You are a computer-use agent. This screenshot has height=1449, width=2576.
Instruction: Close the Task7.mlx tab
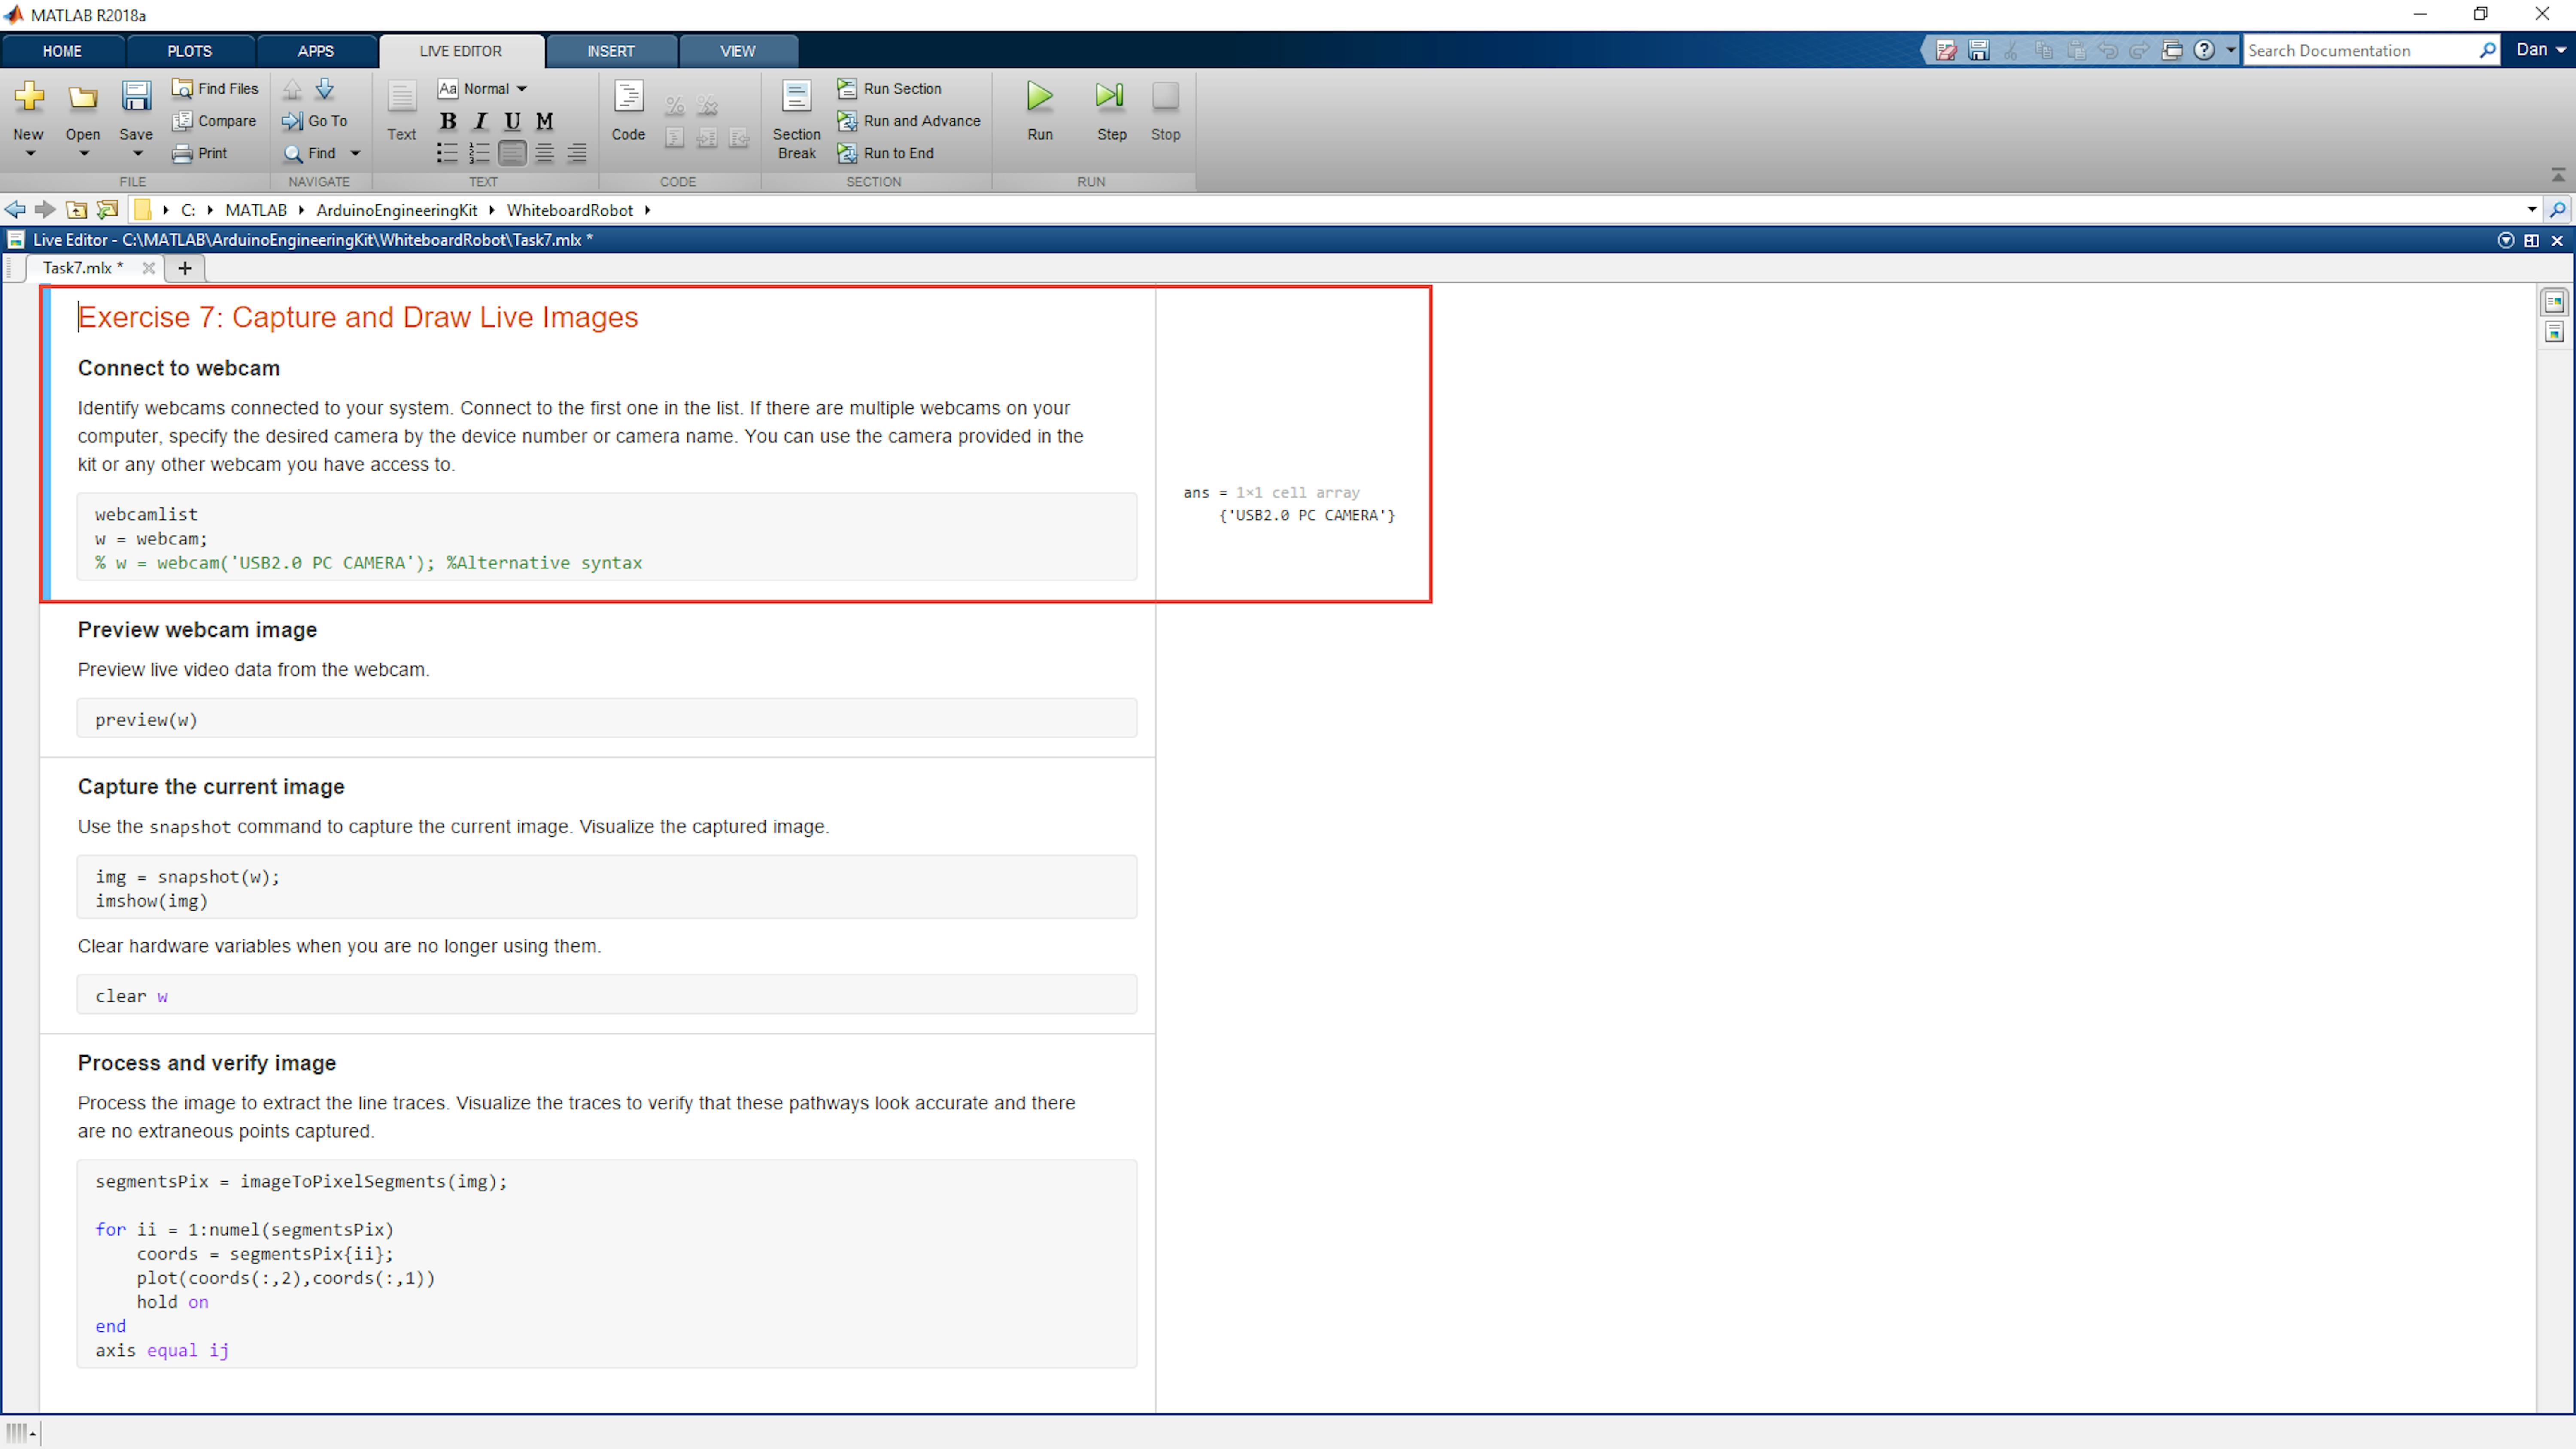tap(148, 268)
